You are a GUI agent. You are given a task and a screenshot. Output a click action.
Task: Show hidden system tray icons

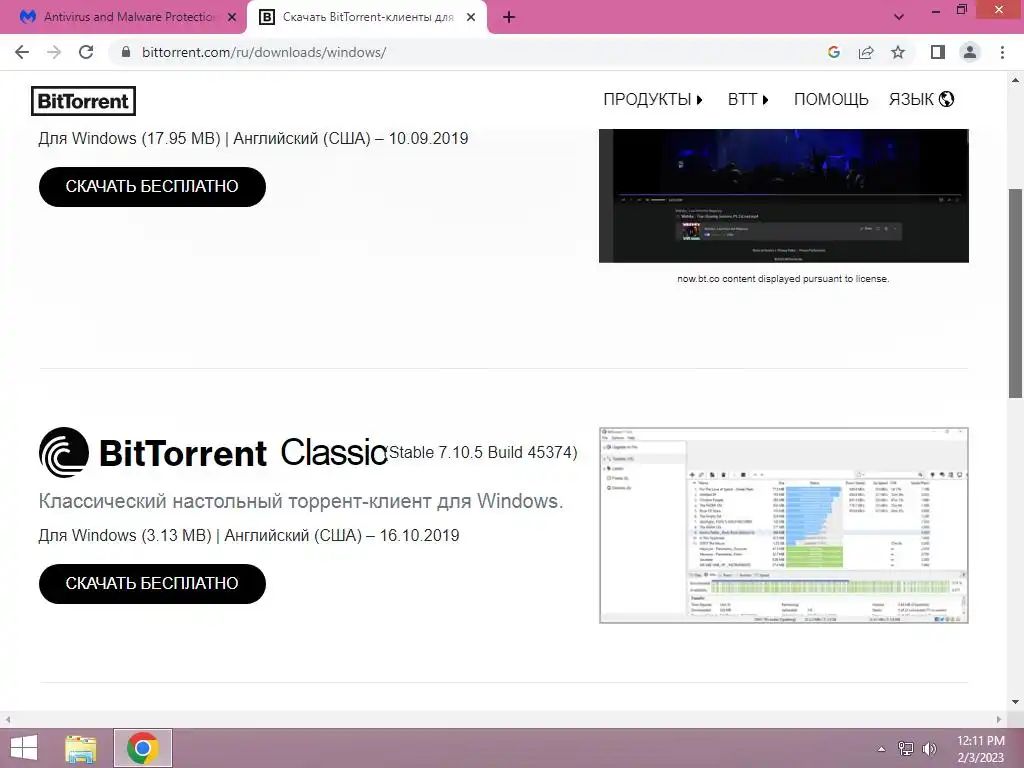pos(882,749)
